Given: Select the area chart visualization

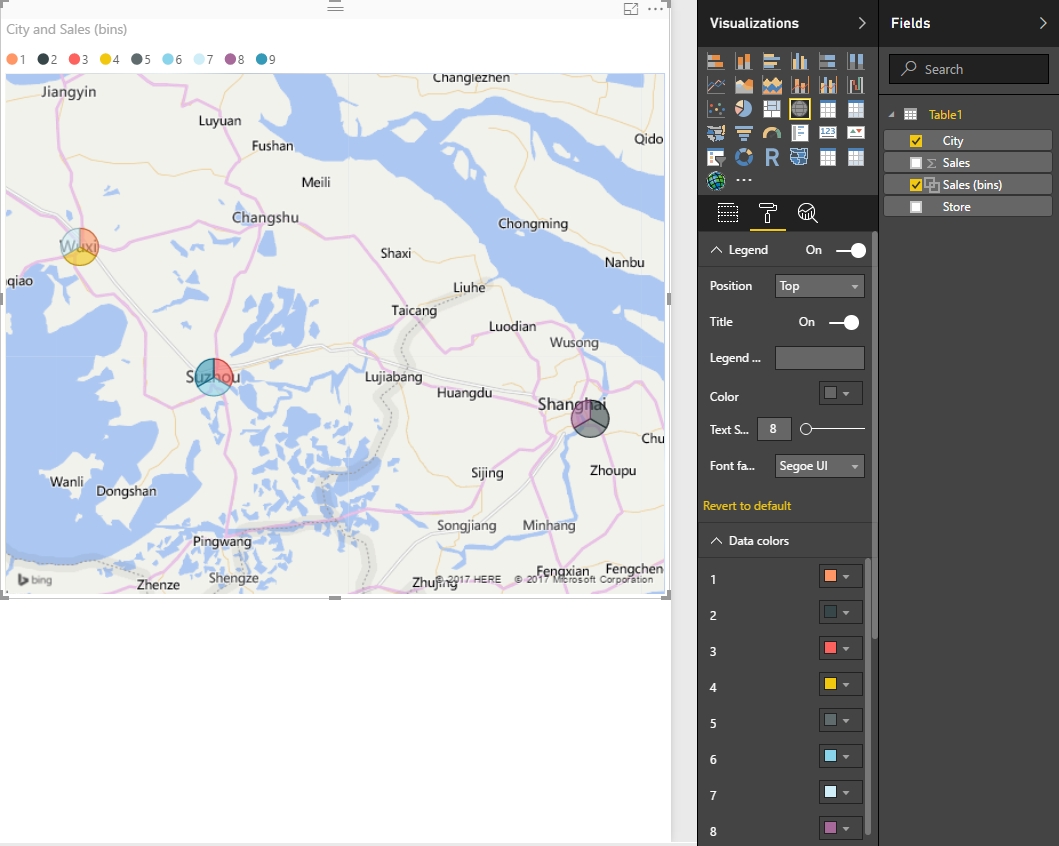Looking at the screenshot, I should click(744, 85).
